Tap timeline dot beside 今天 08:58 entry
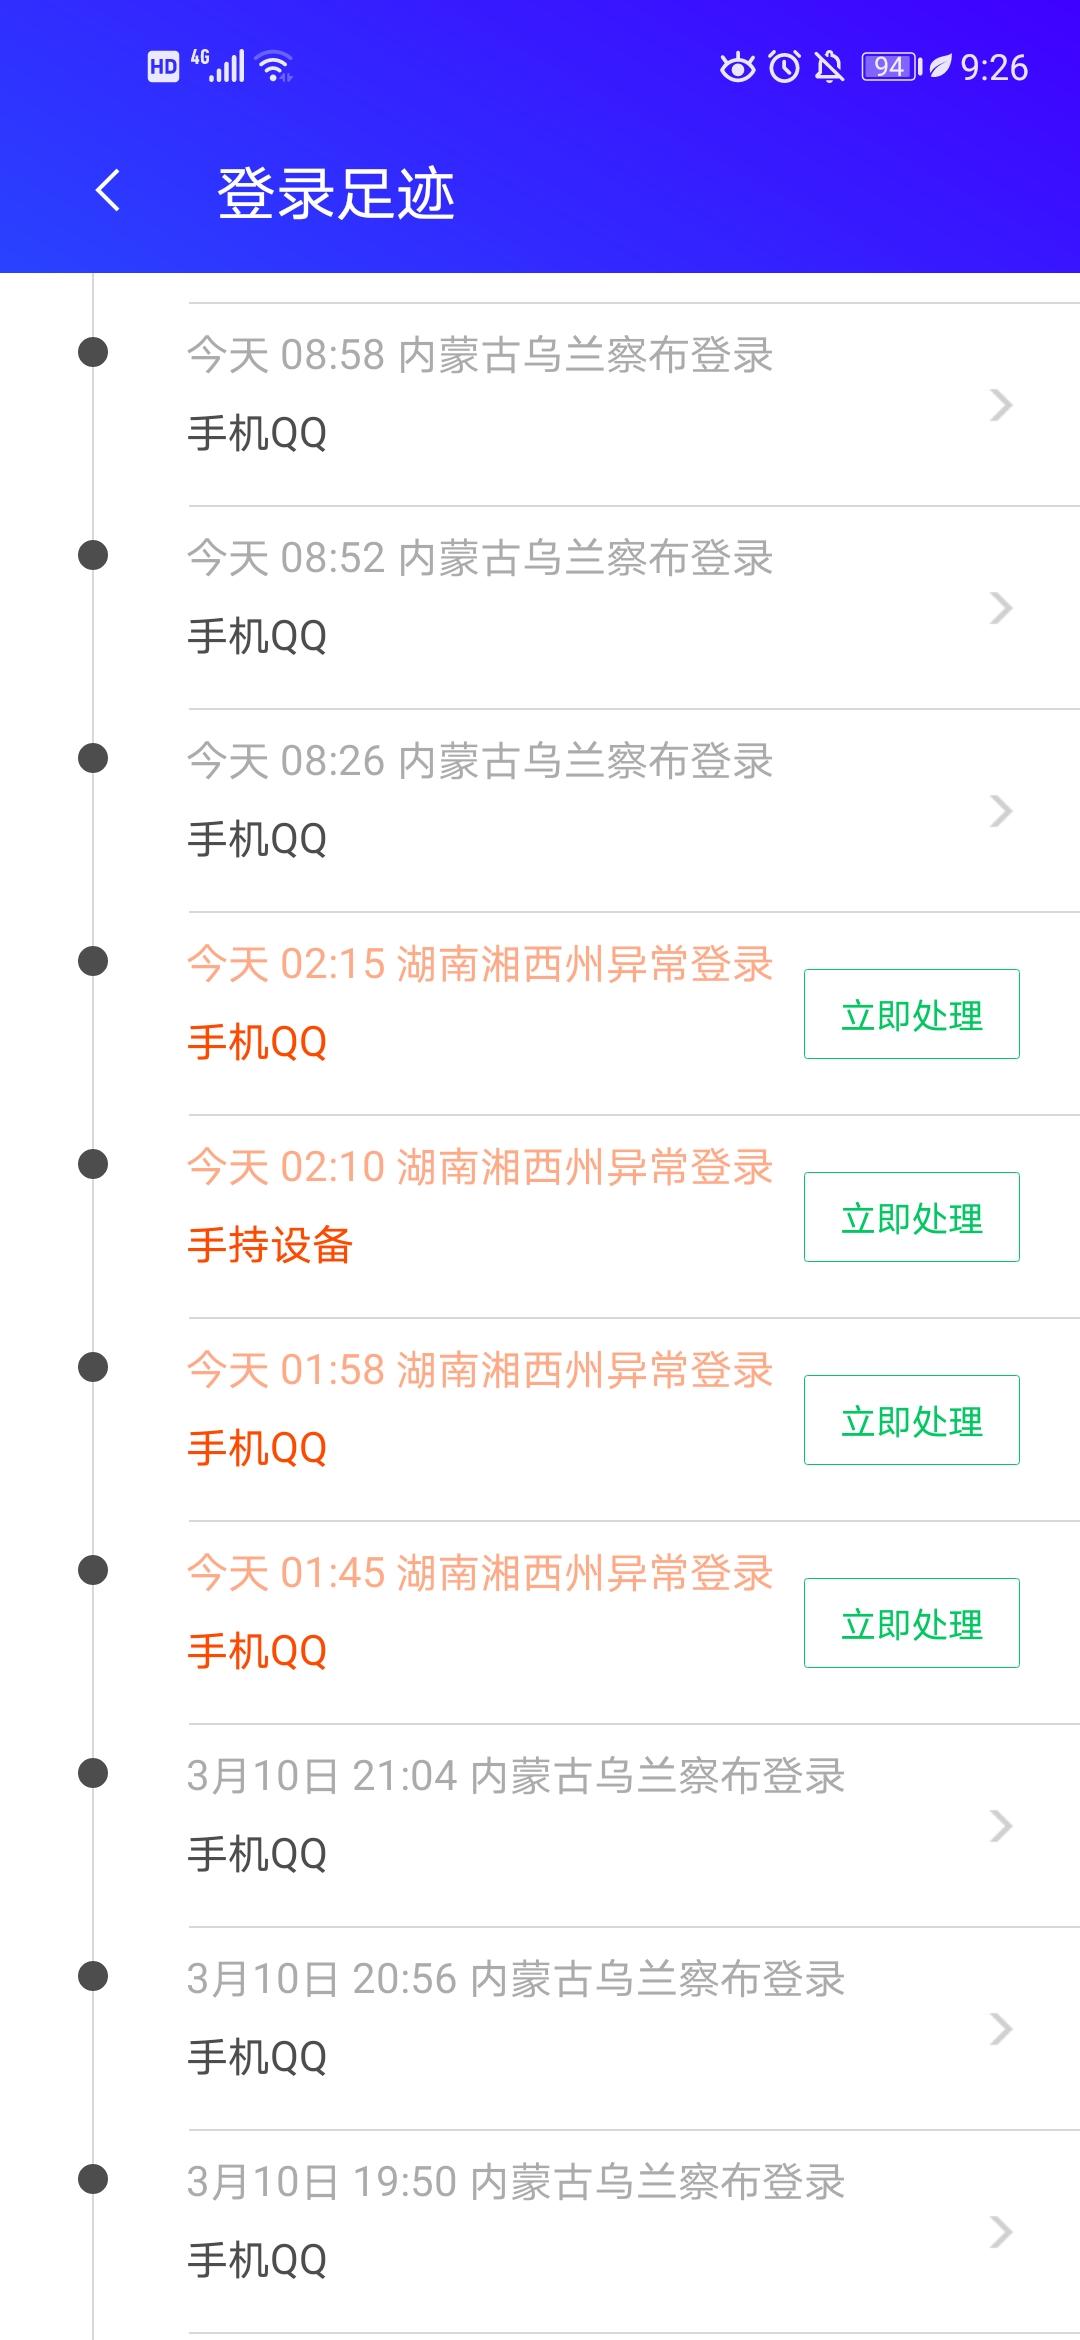The image size is (1080, 2340). click(93, 352)
